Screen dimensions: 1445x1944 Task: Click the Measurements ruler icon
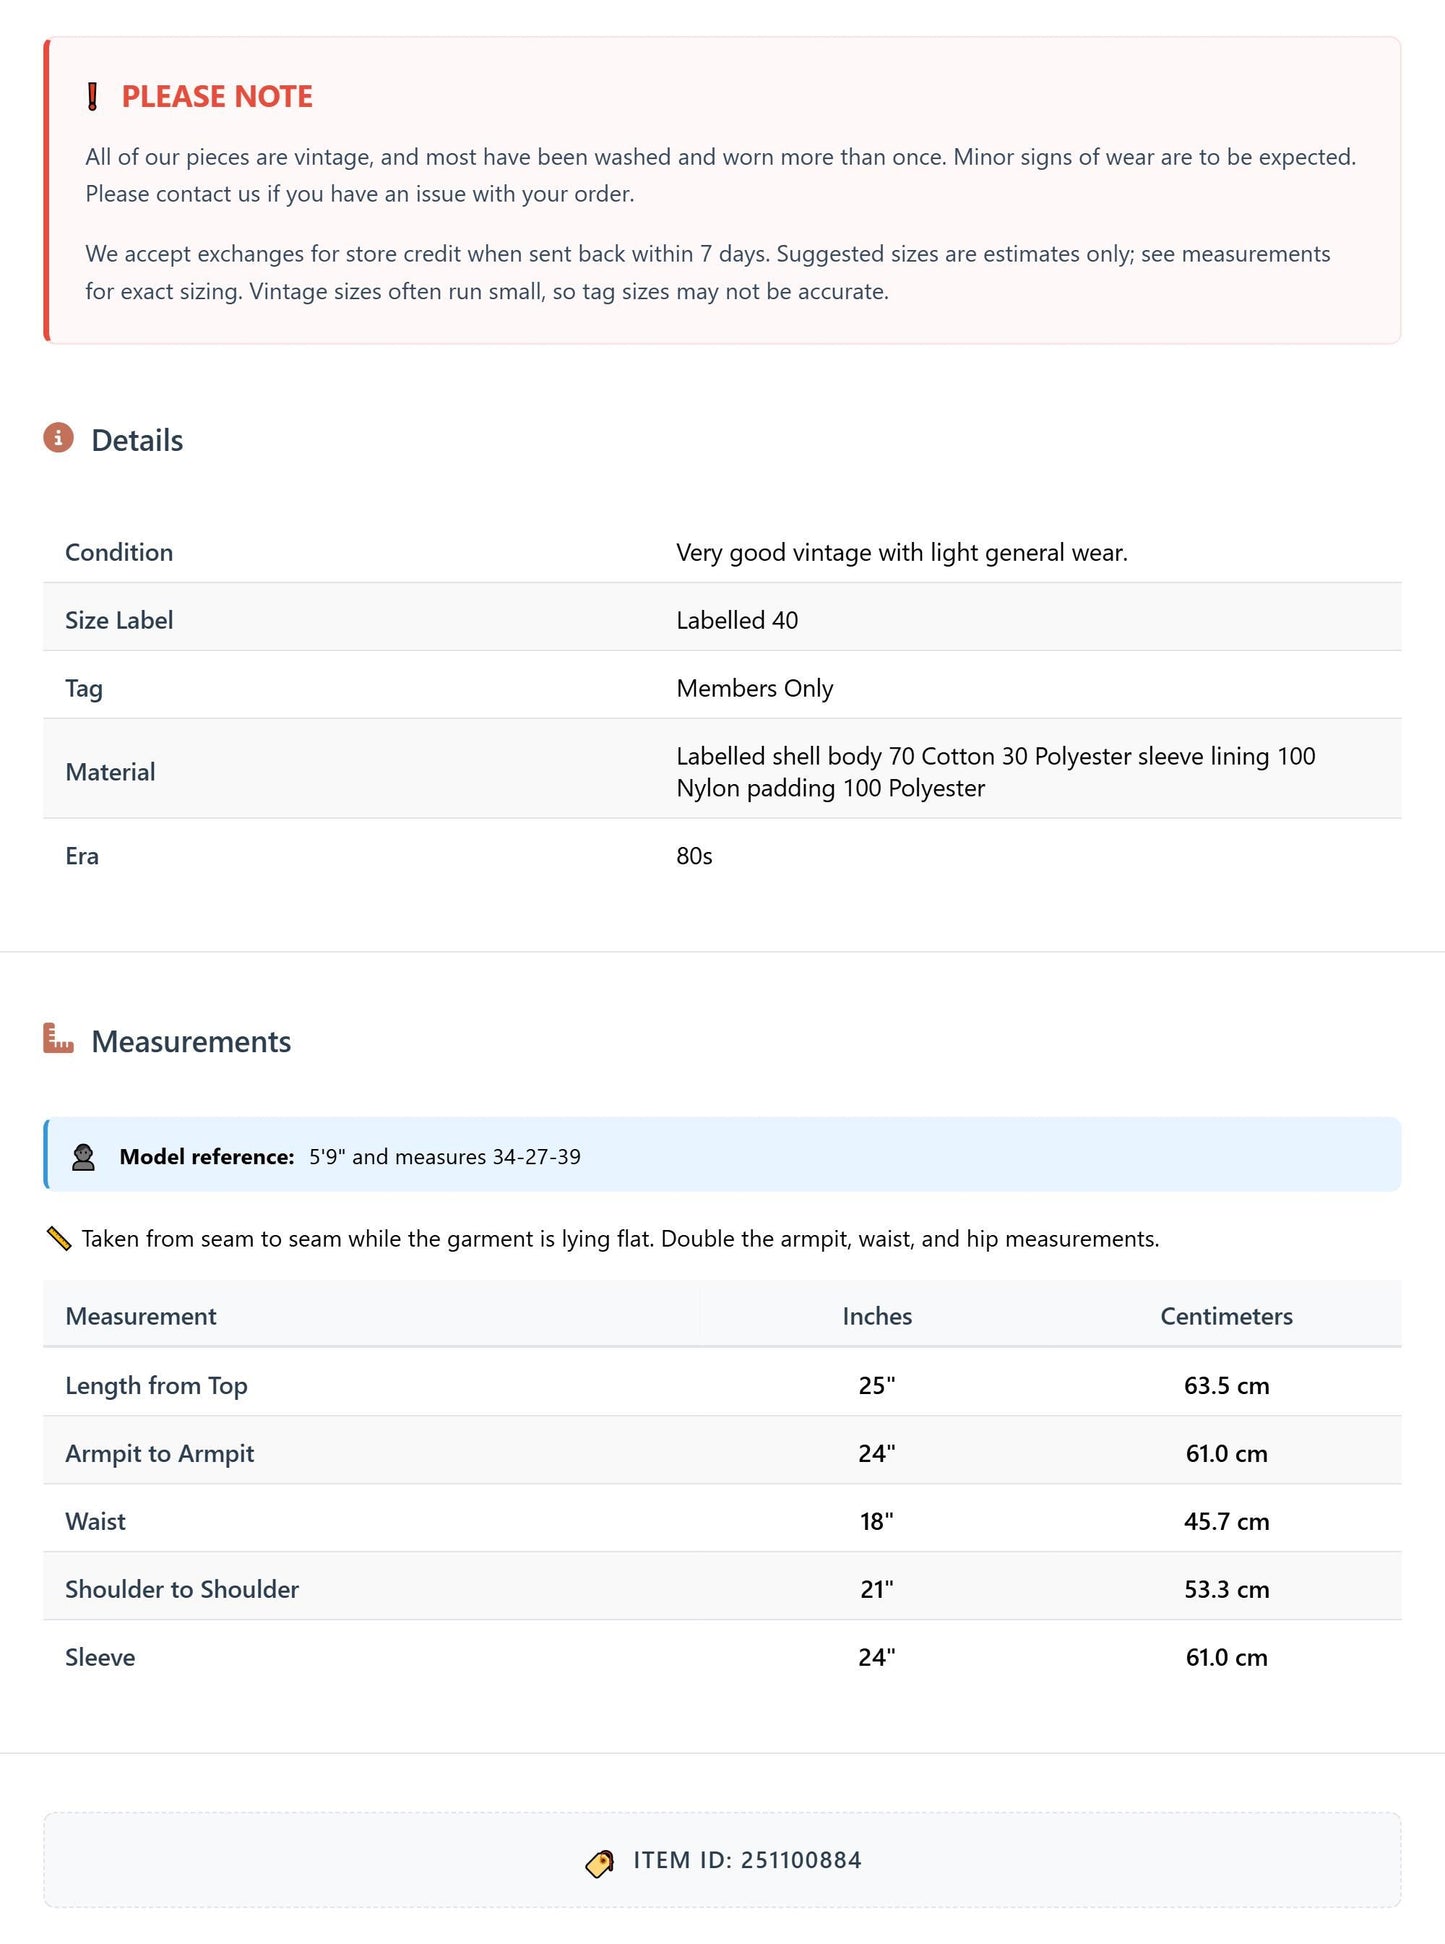59,1039
